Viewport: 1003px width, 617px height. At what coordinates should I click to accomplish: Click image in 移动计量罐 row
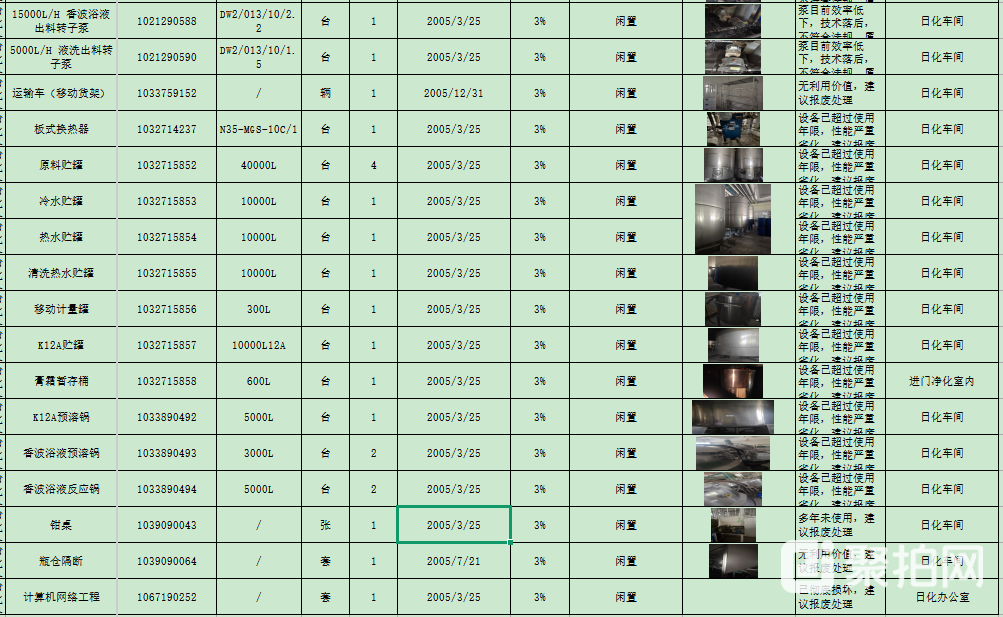pos(732,309)
